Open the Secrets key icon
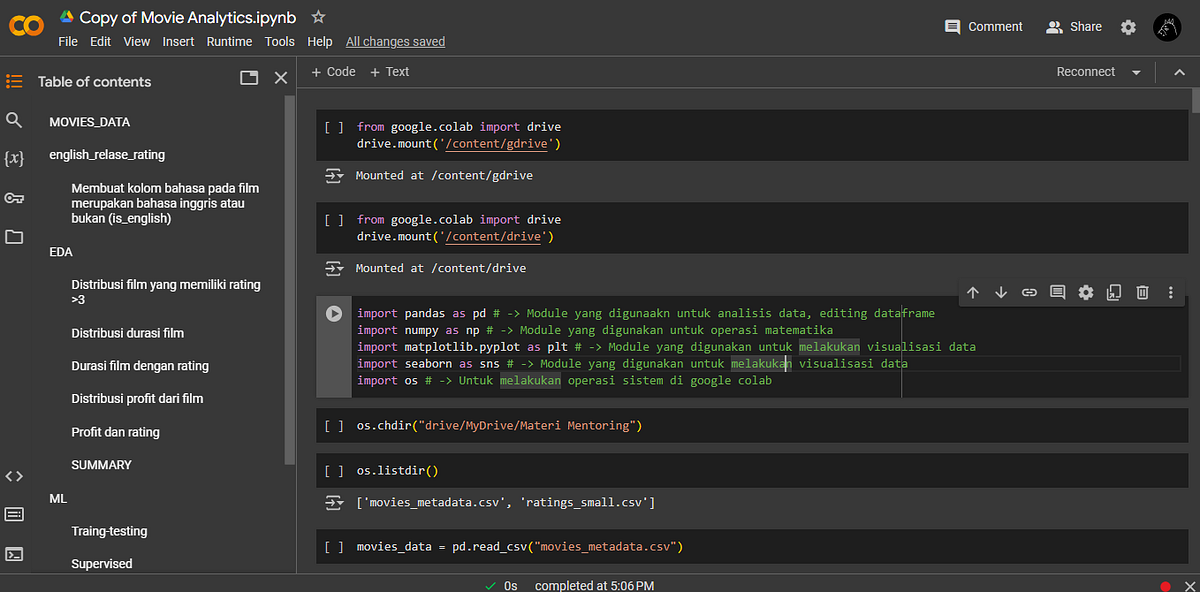Image resolution: width=1200 pixels, height=592 pixels. pyautogui.click(x=14, y=198)
